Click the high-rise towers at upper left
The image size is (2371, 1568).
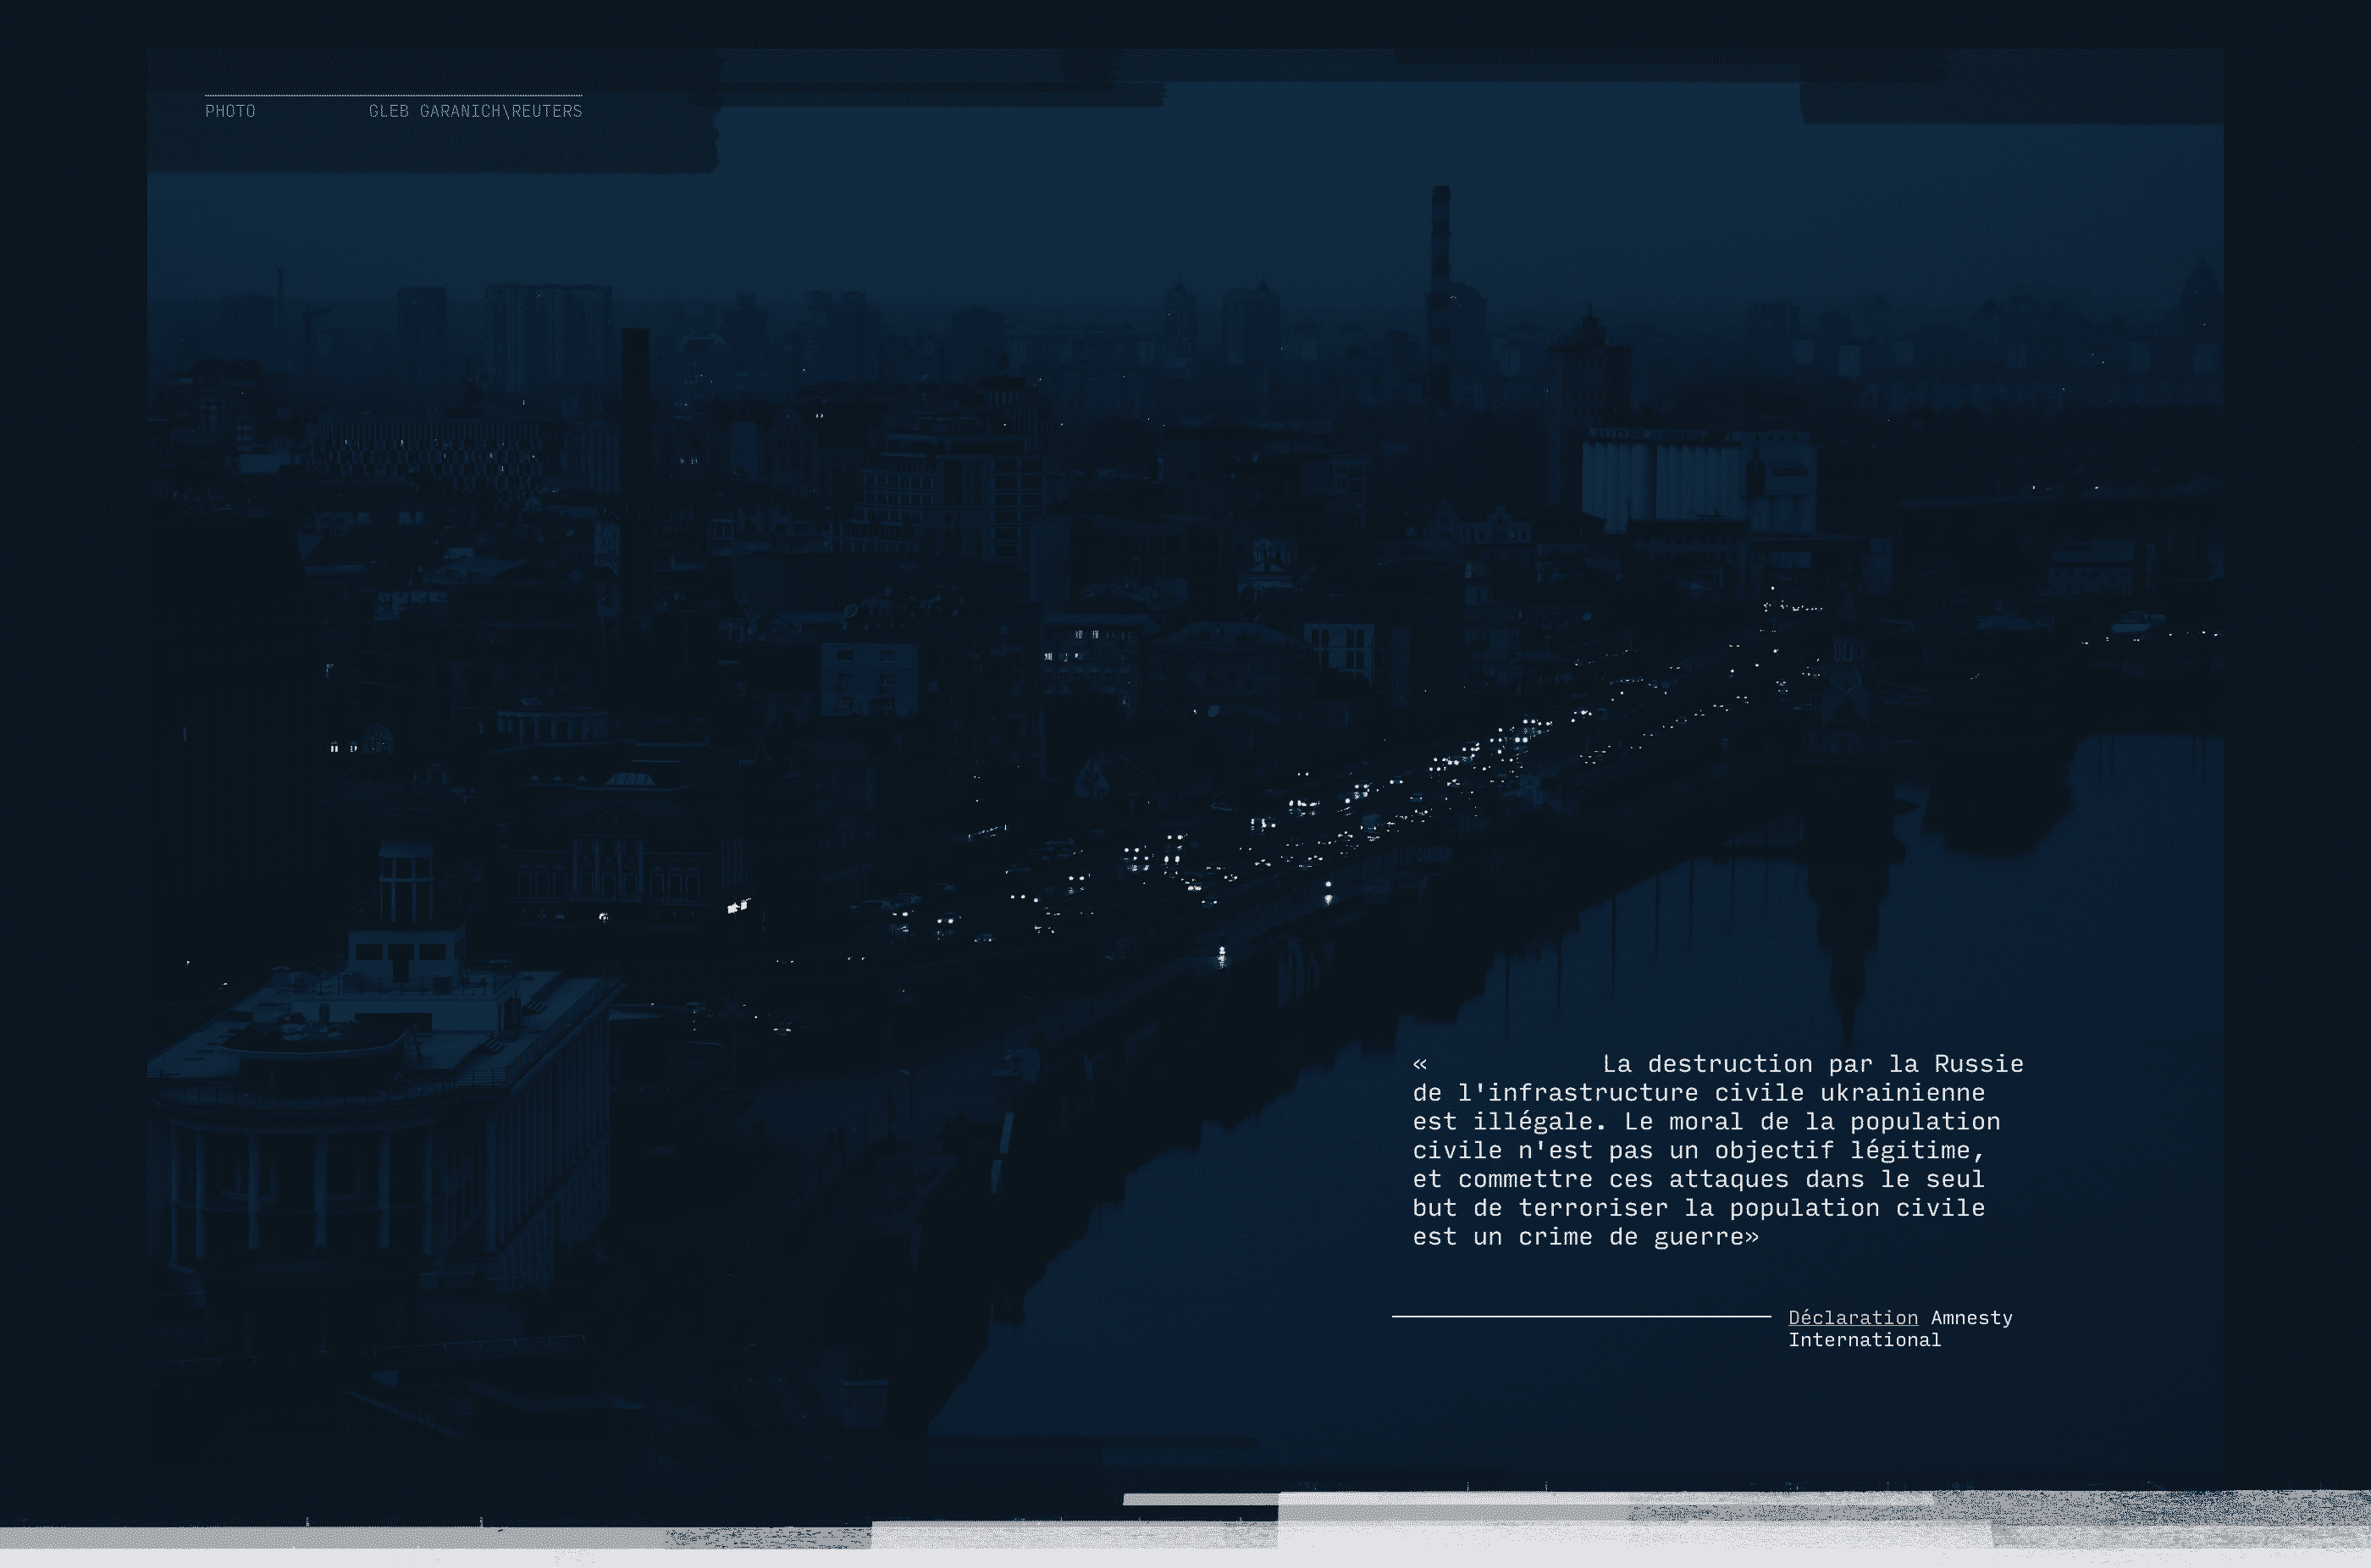[547, 335]
